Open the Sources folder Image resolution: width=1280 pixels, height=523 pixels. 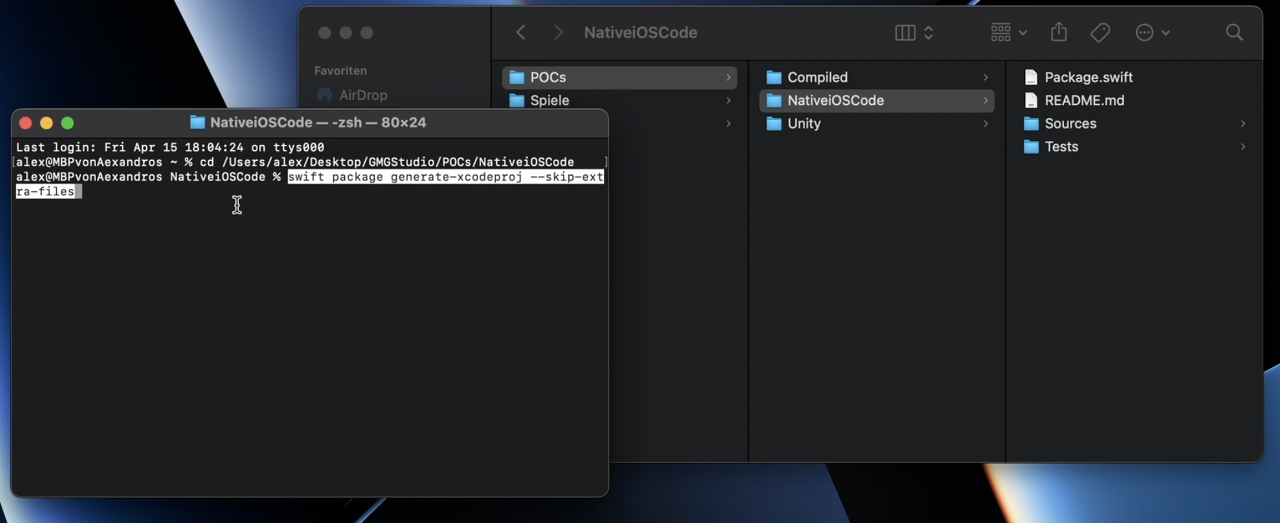click(x=1136, y=123)
